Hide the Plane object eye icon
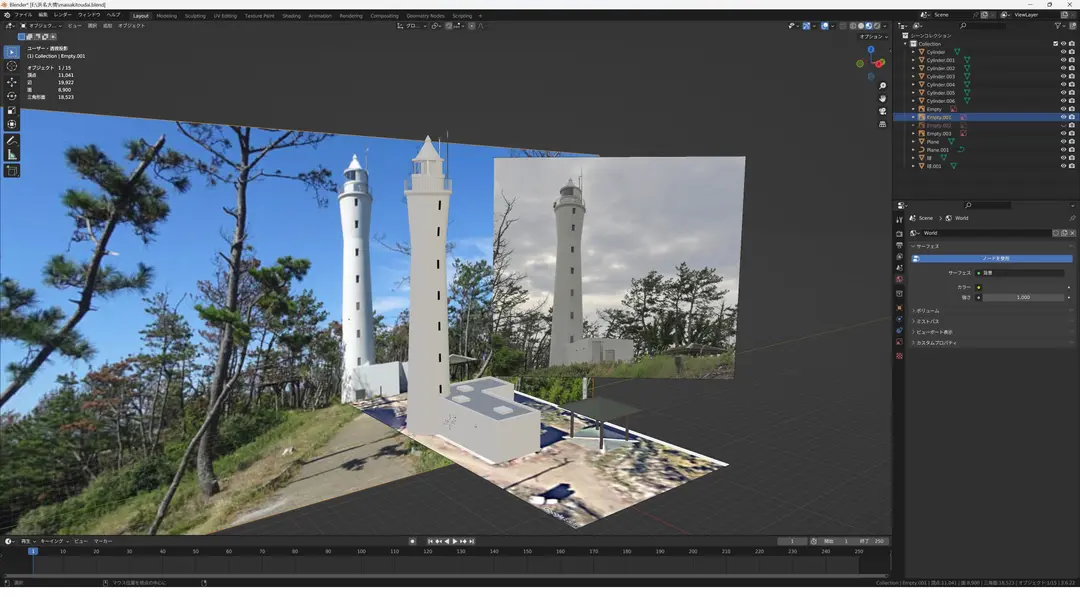 point(1063,142)
